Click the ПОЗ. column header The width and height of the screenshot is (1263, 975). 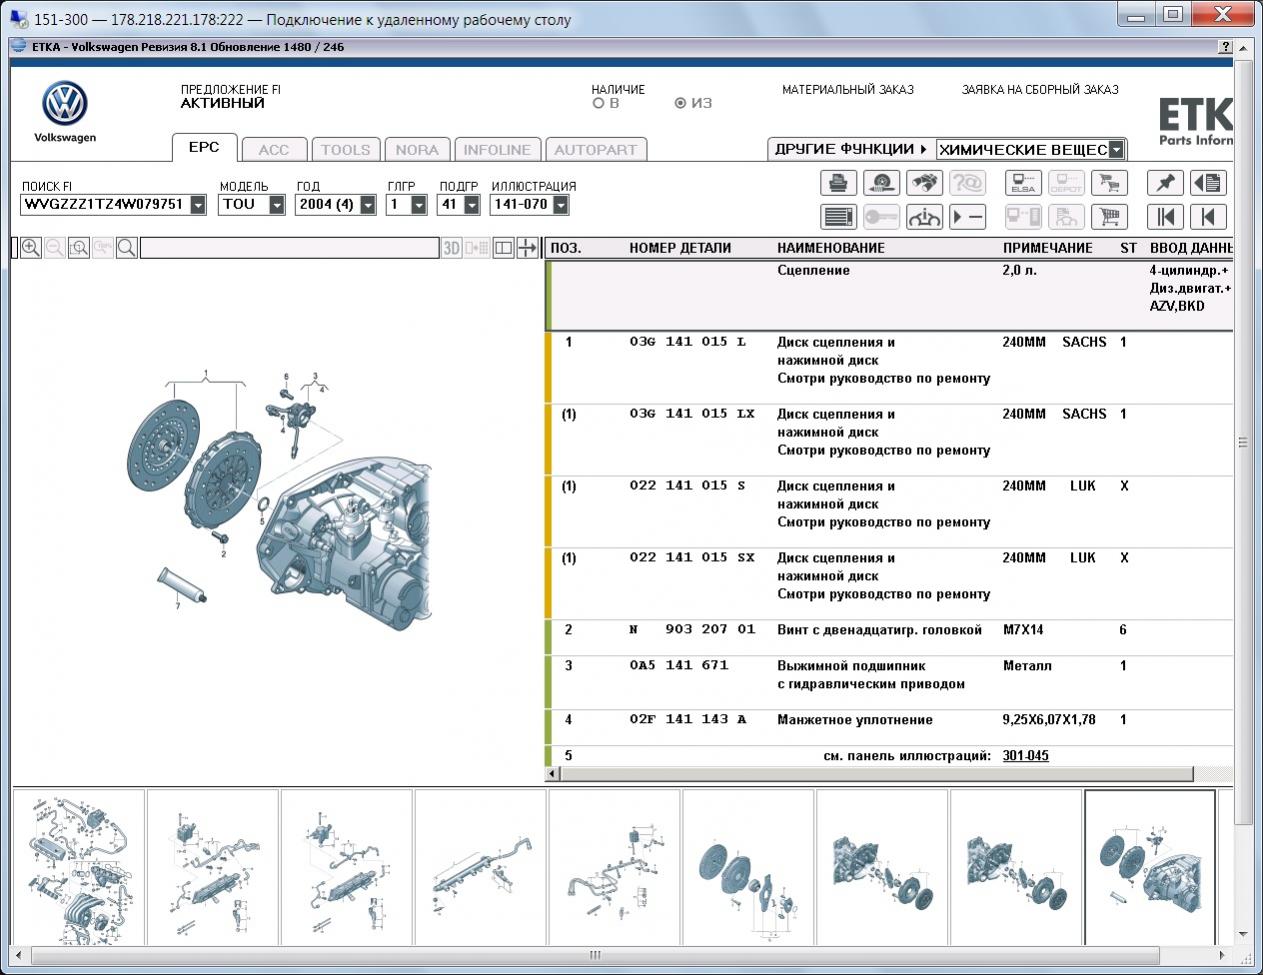(x=566, y=248)
